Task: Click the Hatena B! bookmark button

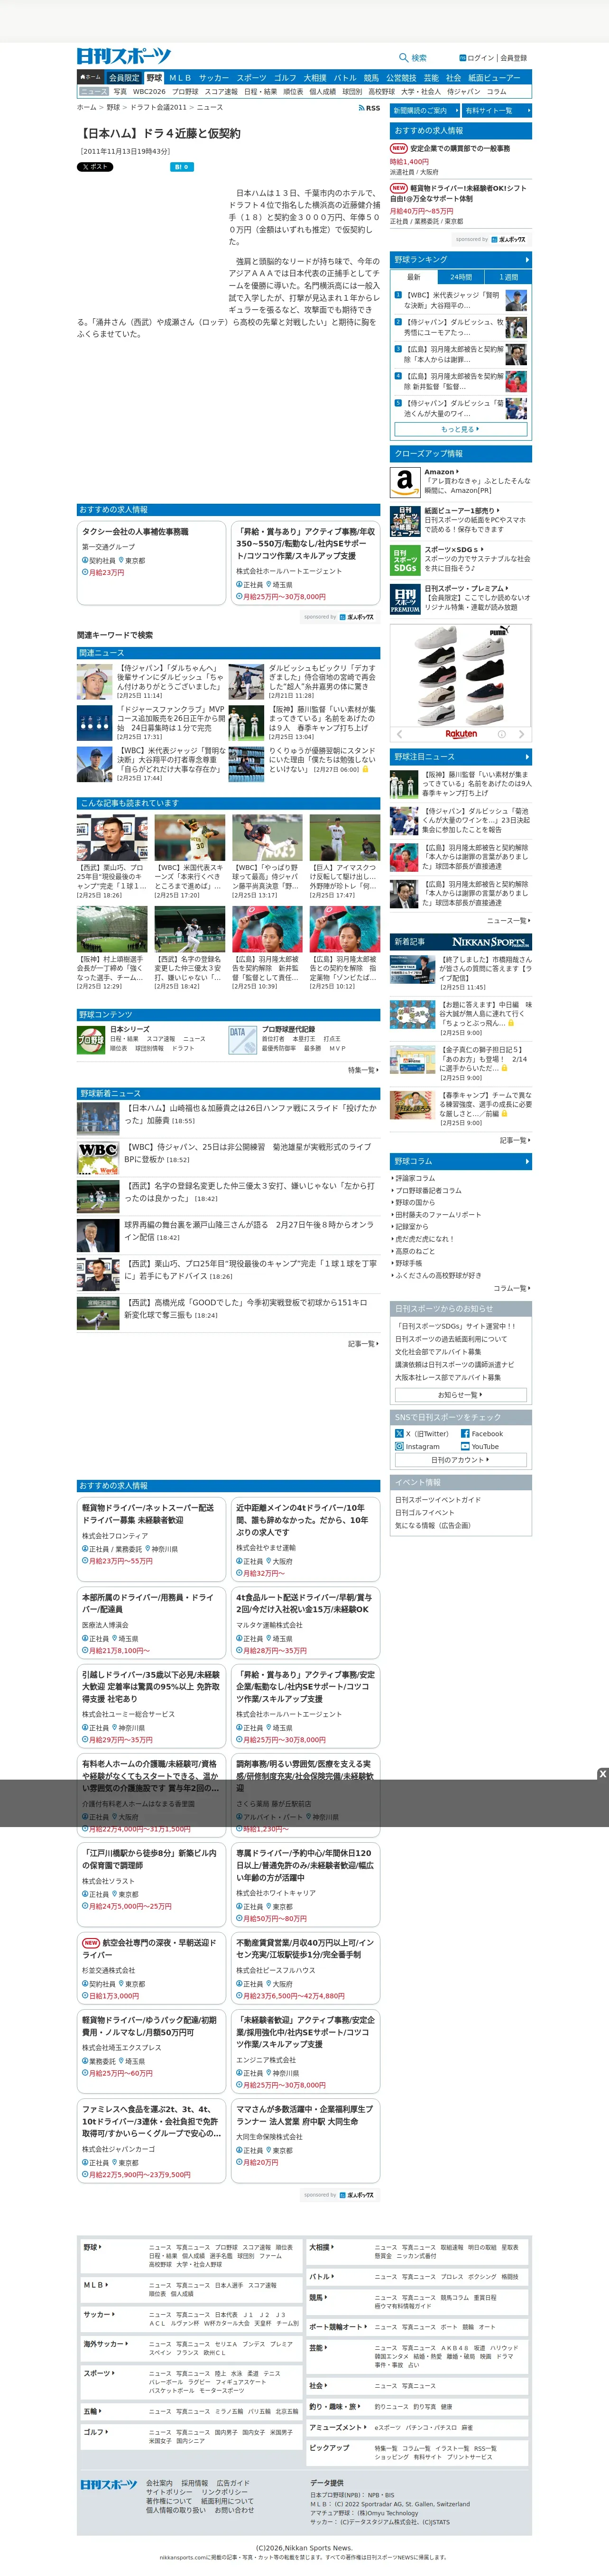Action: click(x=181, y=167)
